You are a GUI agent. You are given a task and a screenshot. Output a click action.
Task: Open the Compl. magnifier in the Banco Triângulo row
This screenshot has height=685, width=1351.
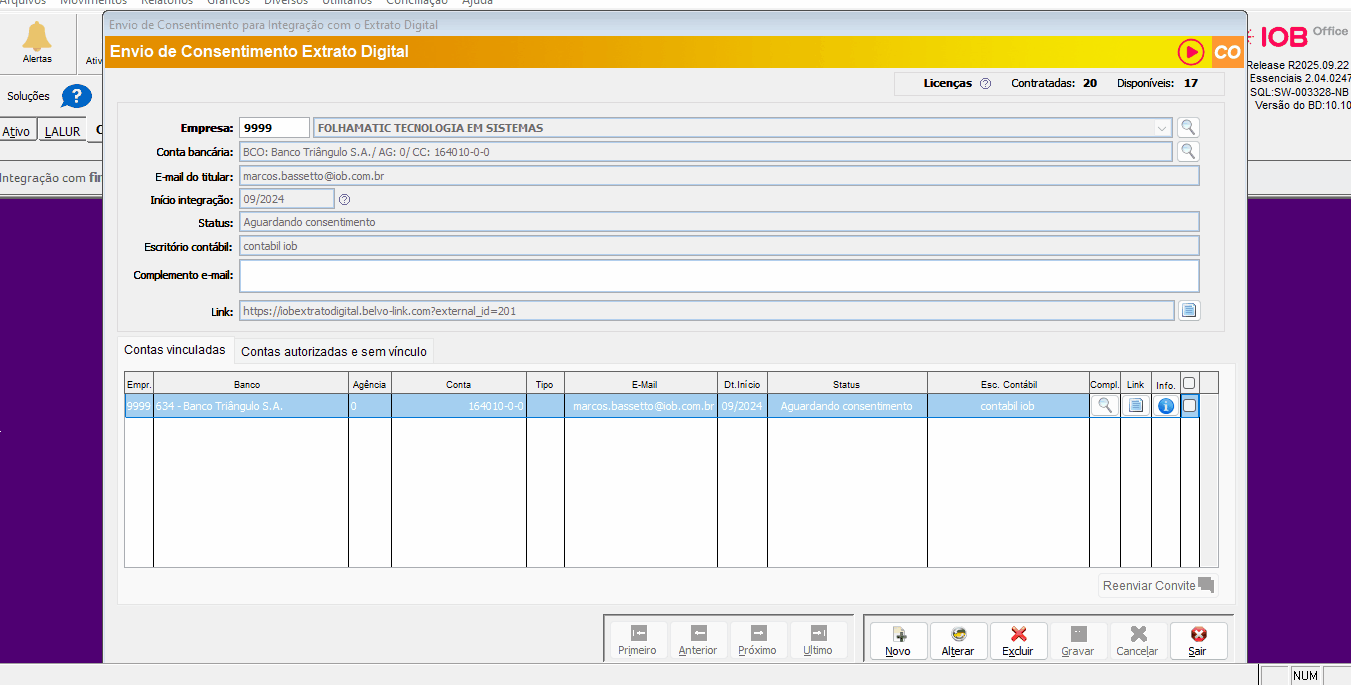[1104, 406]
